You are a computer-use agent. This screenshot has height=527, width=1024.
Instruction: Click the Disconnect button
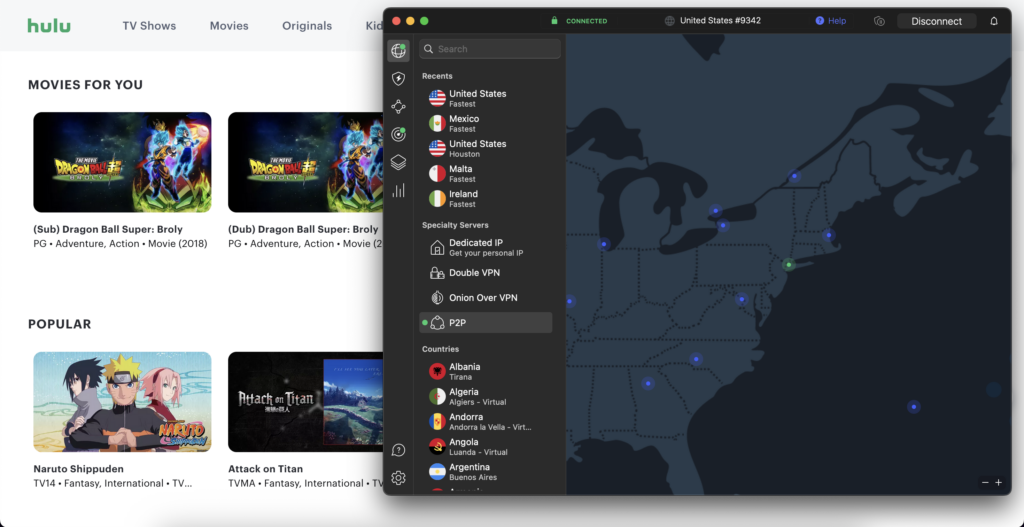[x=936, y=21]
